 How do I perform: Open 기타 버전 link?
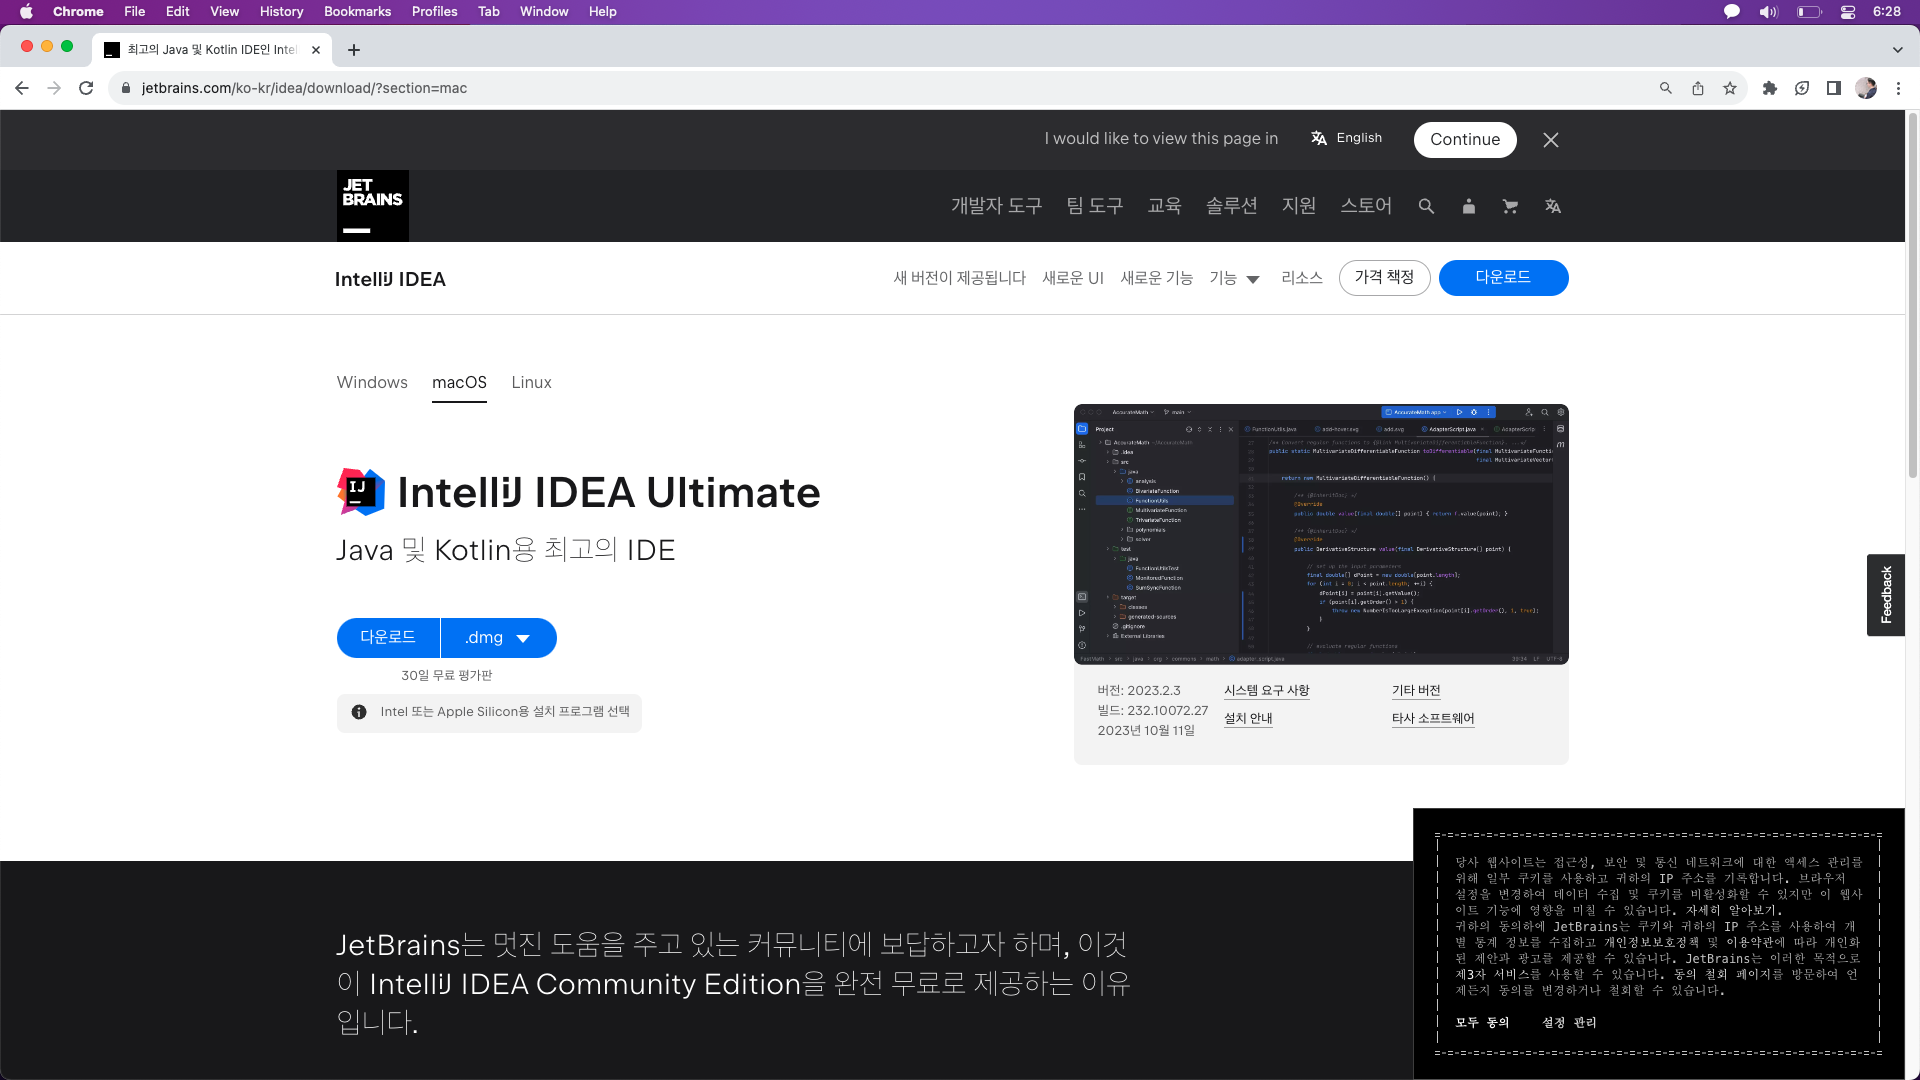point(1416,690)
